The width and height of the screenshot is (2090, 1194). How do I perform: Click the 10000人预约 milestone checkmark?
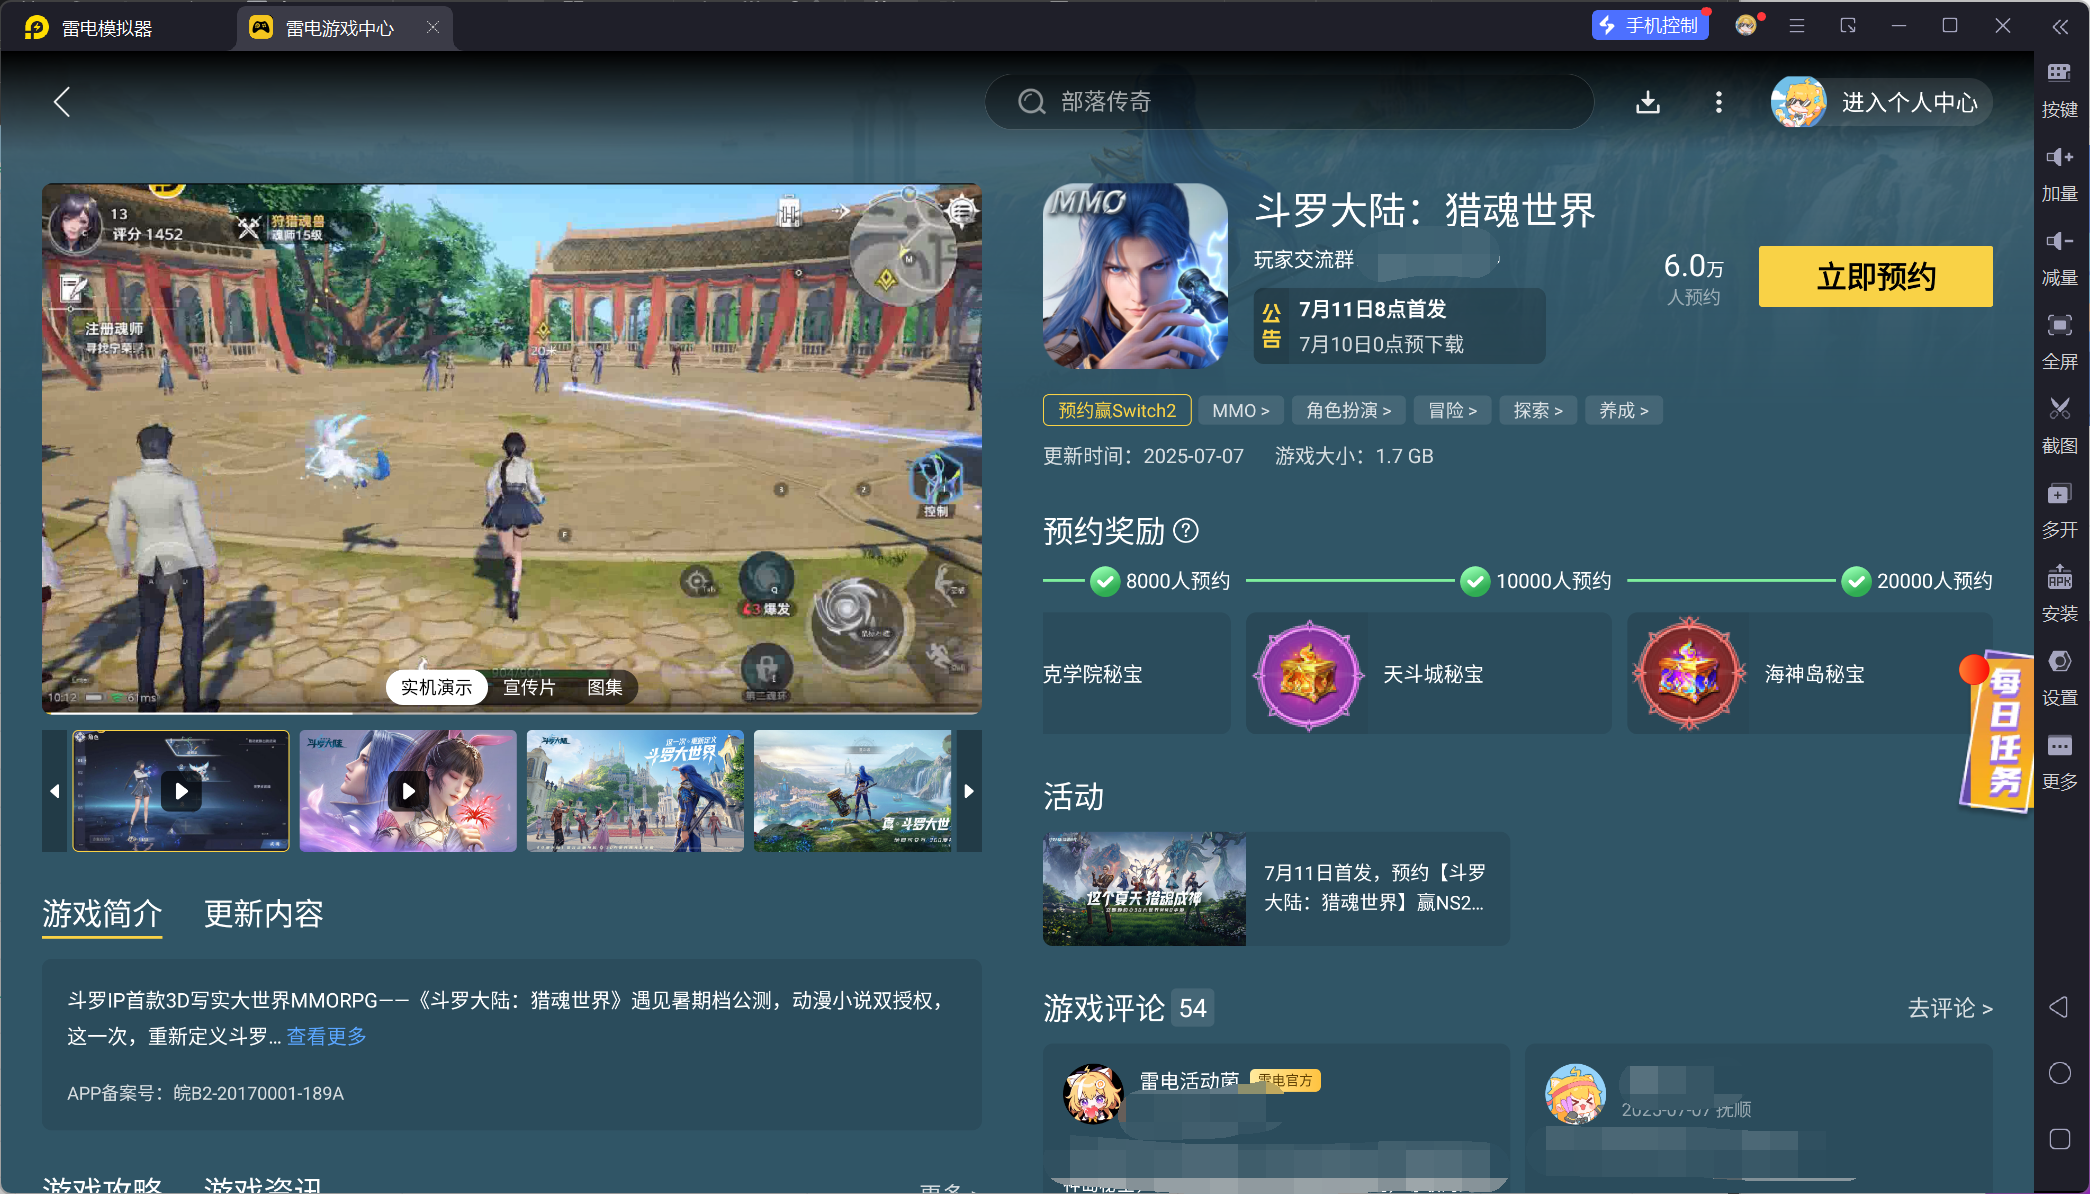click(x=1475, y=581)
